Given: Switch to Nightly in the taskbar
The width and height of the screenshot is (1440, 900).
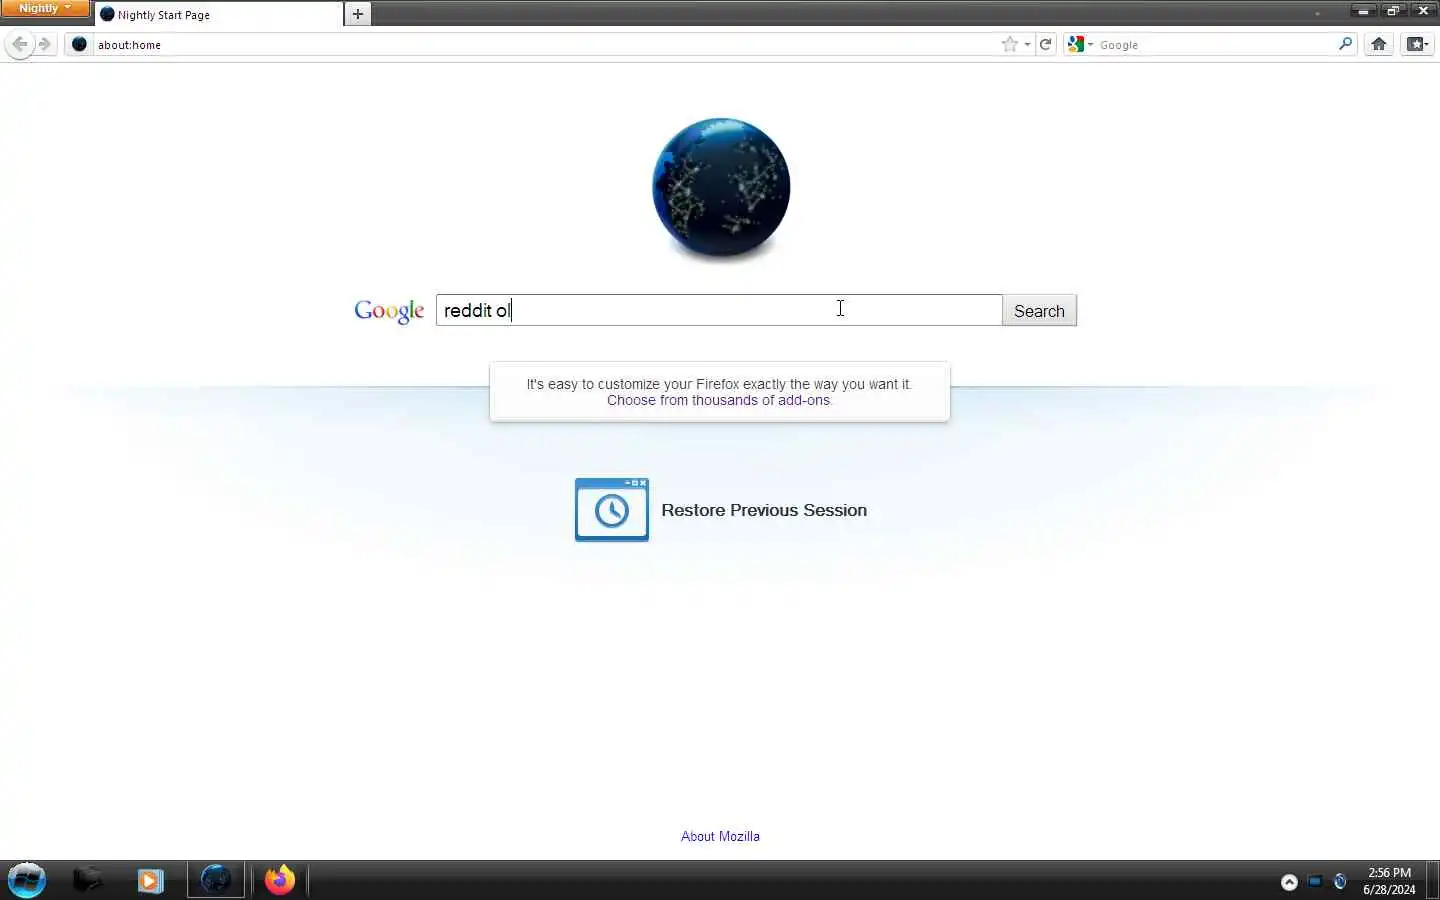Looking at the screenshot, I should point(216,880).
